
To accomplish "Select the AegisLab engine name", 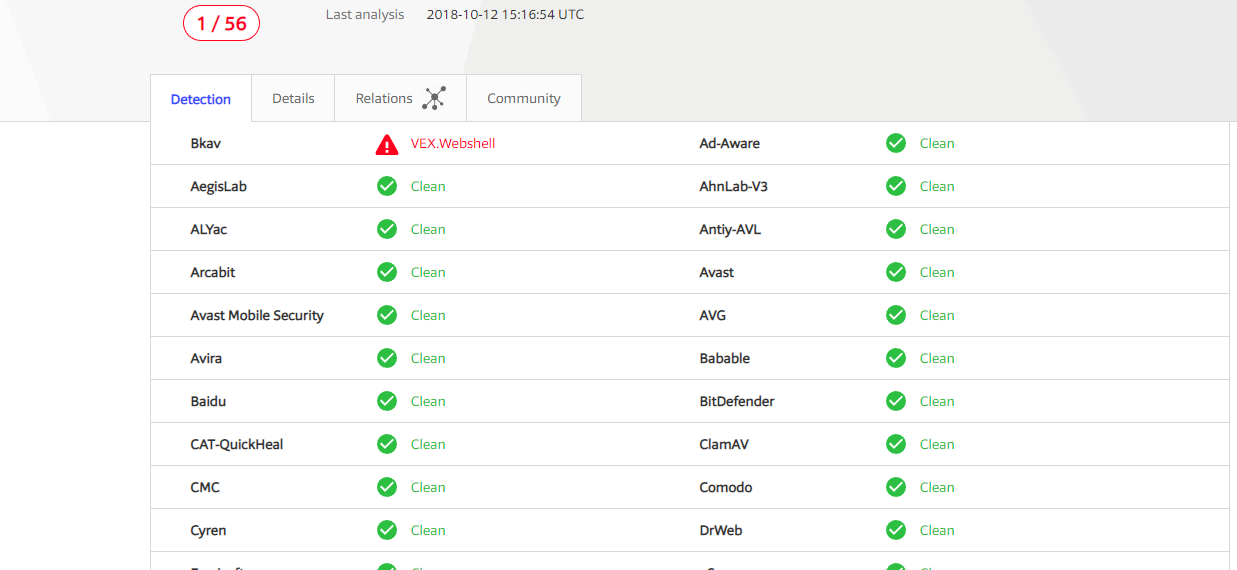I will tap(219, 186).
